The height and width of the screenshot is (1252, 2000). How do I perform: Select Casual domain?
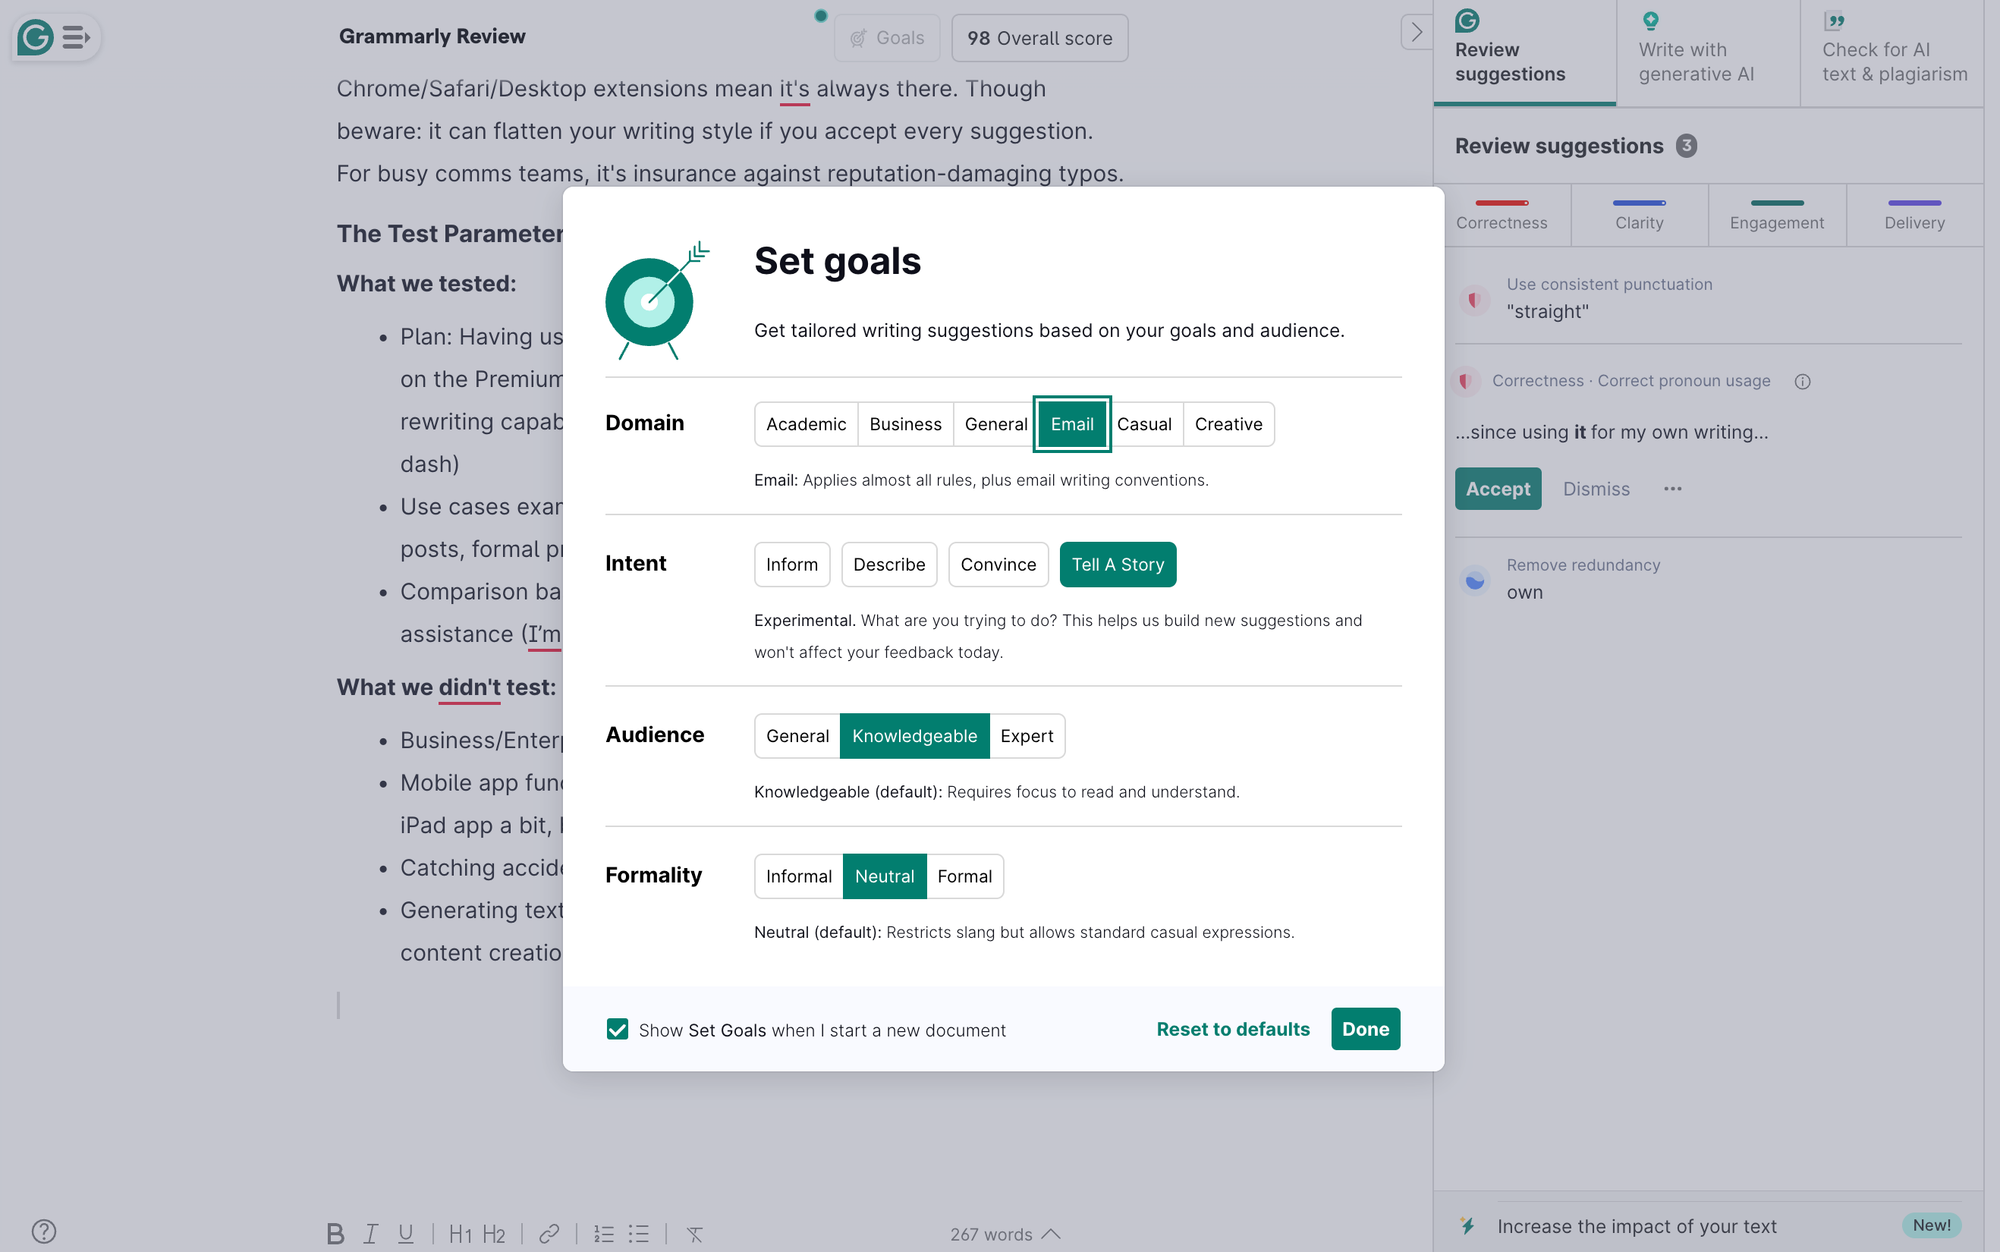pyautogui.click(x=1144, y=424)
